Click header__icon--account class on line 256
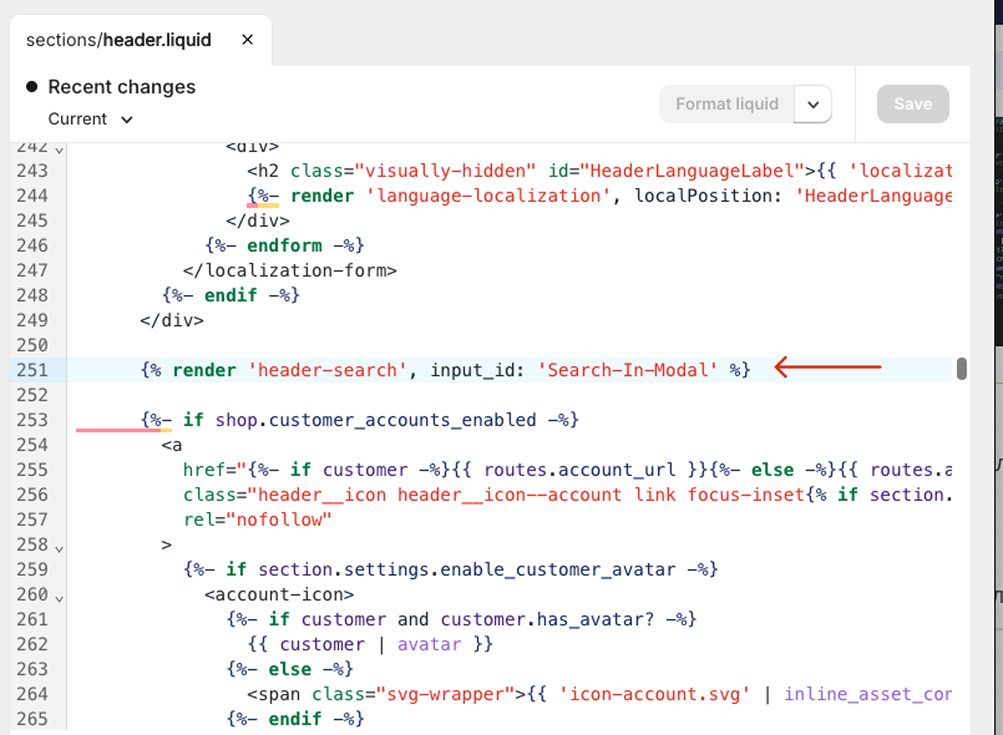Viewport: 1003px width, 735px height. tap(509, 494)
